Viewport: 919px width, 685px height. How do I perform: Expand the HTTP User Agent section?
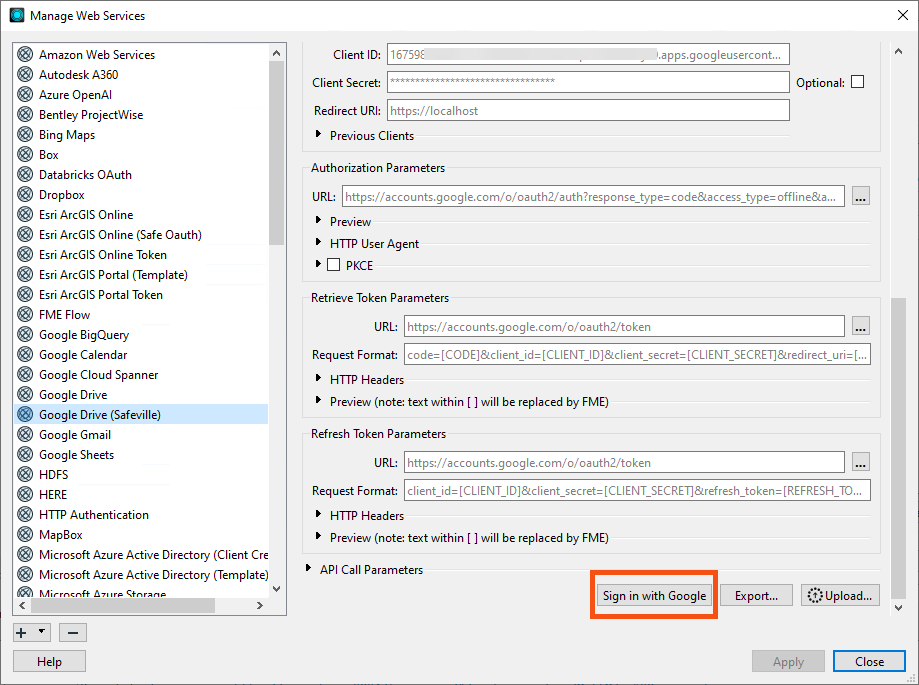[x=318, y=242]
